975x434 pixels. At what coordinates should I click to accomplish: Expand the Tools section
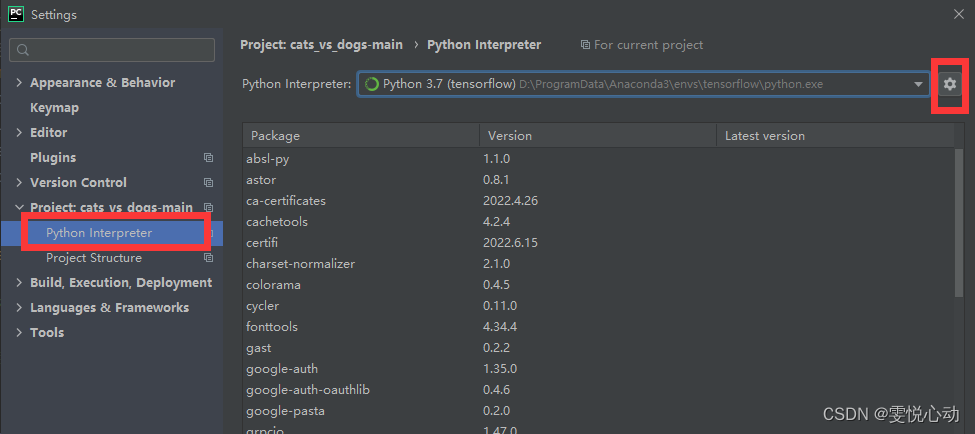(19, 332)
